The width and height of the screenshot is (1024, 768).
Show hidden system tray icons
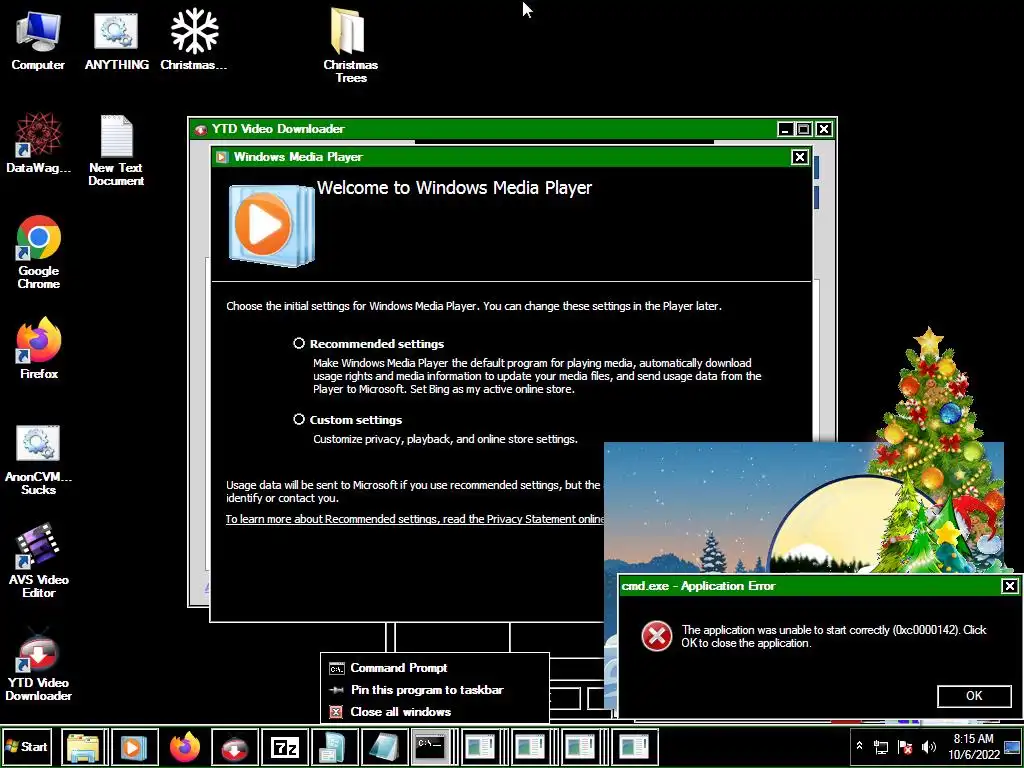(x=859, y=746)
